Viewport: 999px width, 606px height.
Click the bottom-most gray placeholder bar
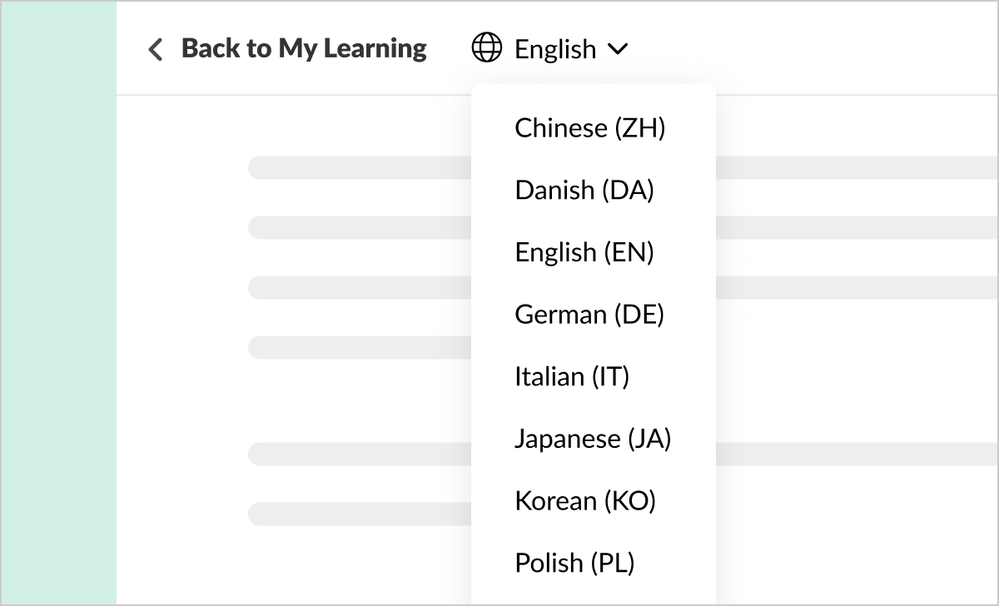pyautogui.click(x=360, y=514)
